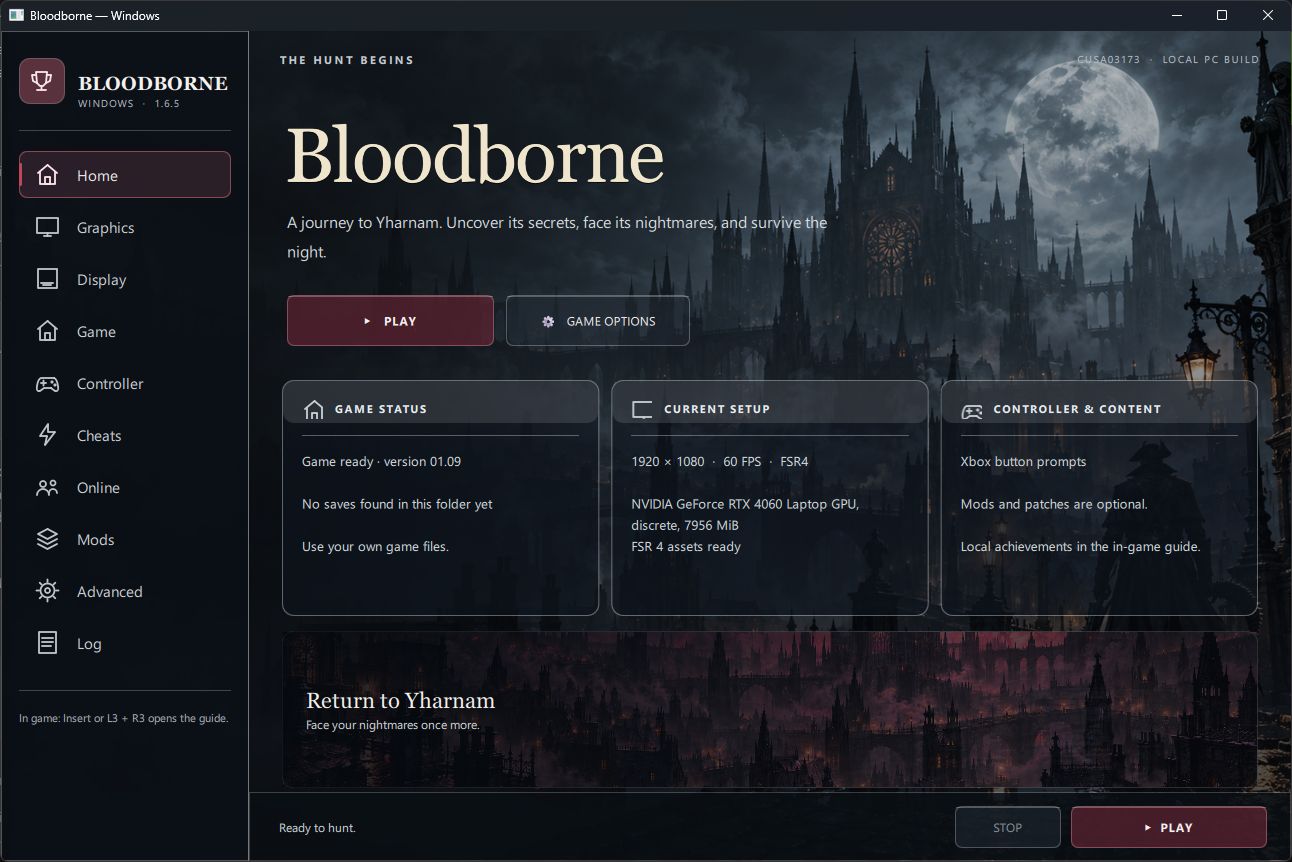Click the STOP button in bottom bar
This screenshot has height=862, width=1292.
tap(1007, 827)
